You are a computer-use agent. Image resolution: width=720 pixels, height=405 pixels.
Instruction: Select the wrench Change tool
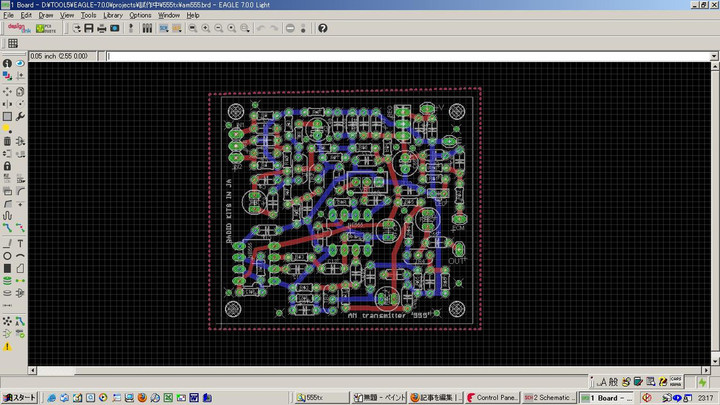pos(20,115)
